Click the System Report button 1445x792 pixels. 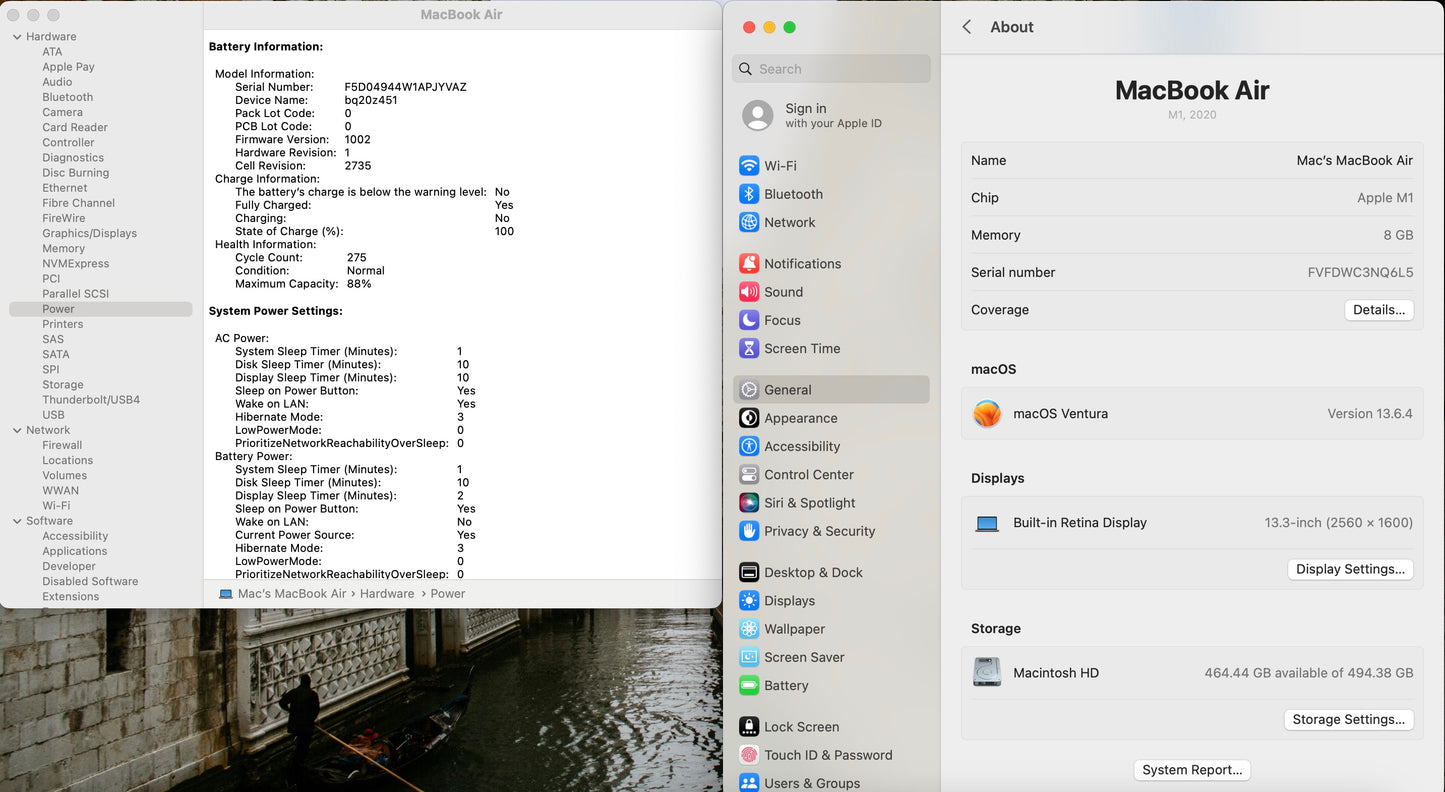(x=1192, y=770)
